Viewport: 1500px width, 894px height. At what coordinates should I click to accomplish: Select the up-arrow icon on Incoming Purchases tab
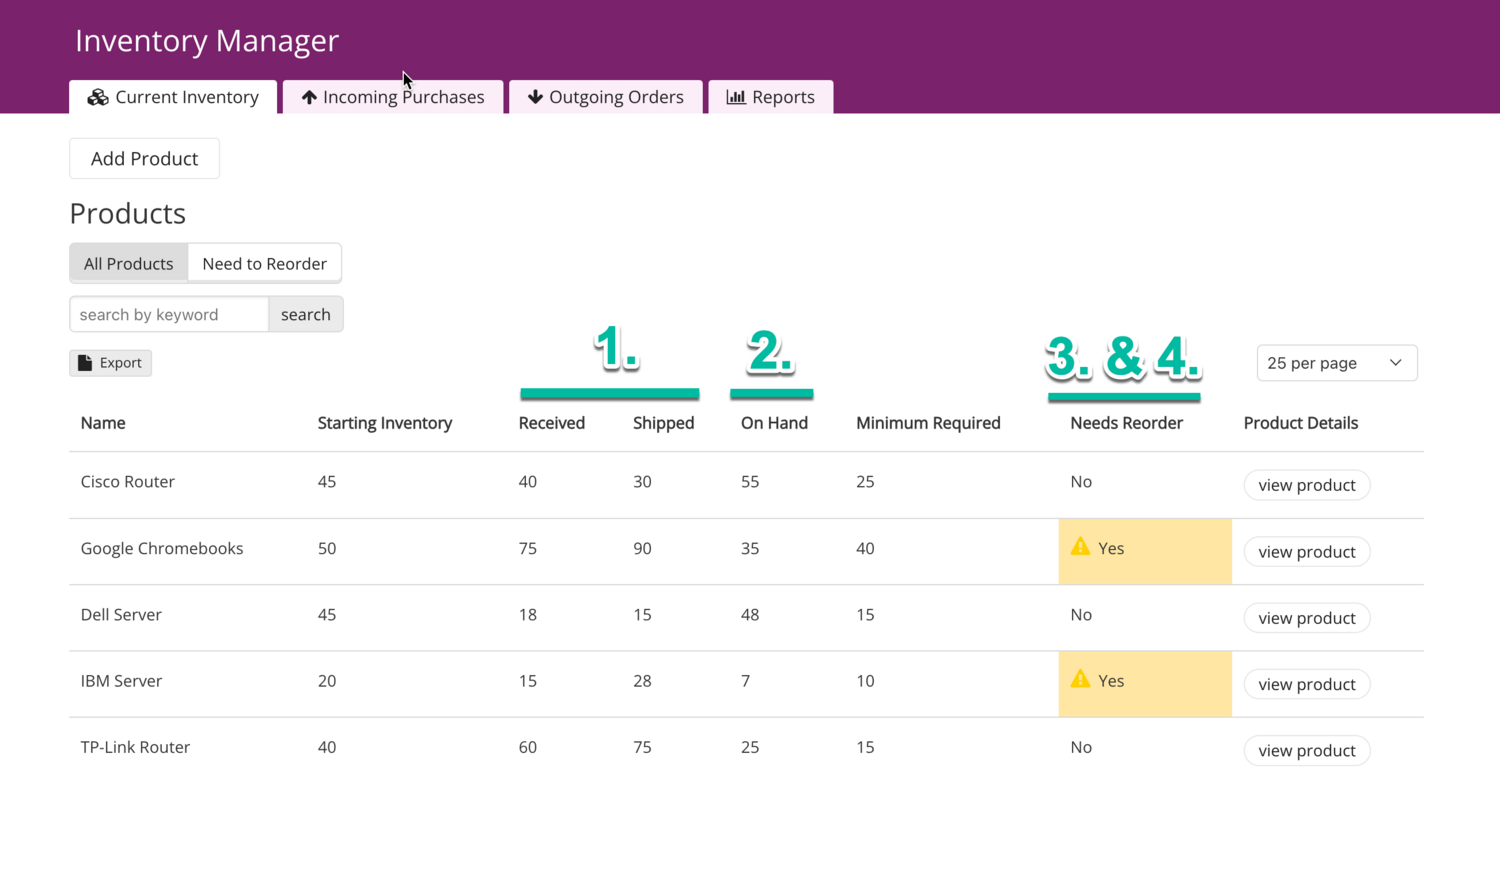click(310, 96)
